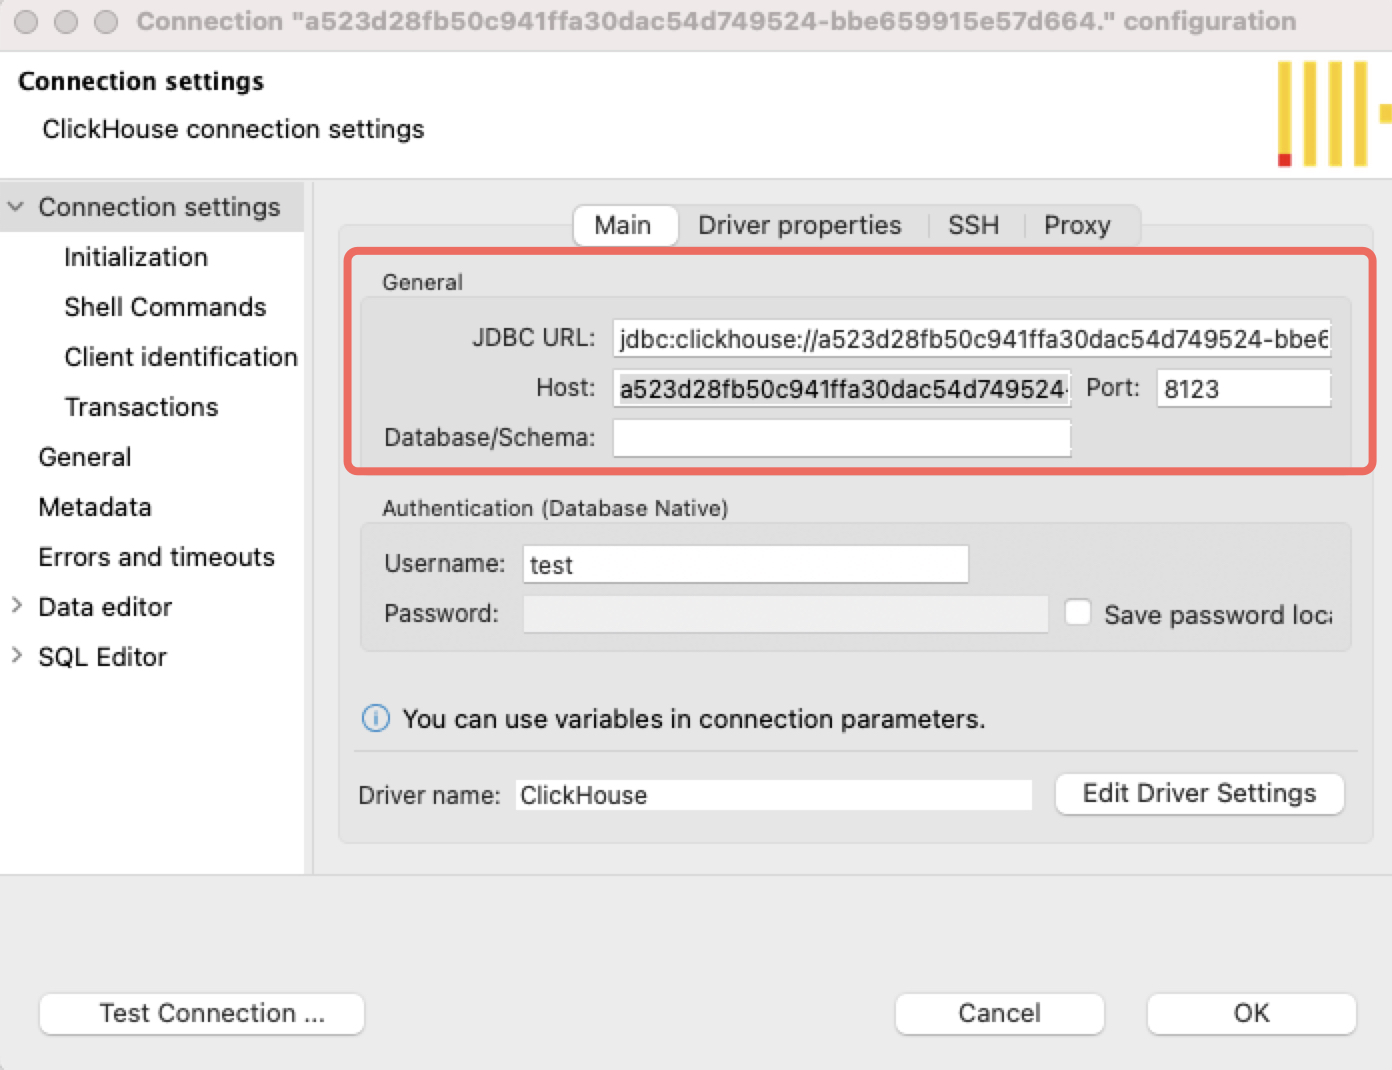Confirm settings with the OK button
The height and width of the screenshot is (1070, 1392).
(x=1251, y=1013)
